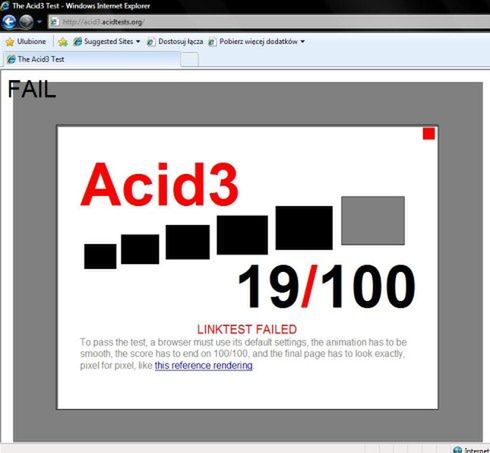Screen dimensions: 490x453
Task: Select The Acid3 Test tab
Action: point(91,59)
